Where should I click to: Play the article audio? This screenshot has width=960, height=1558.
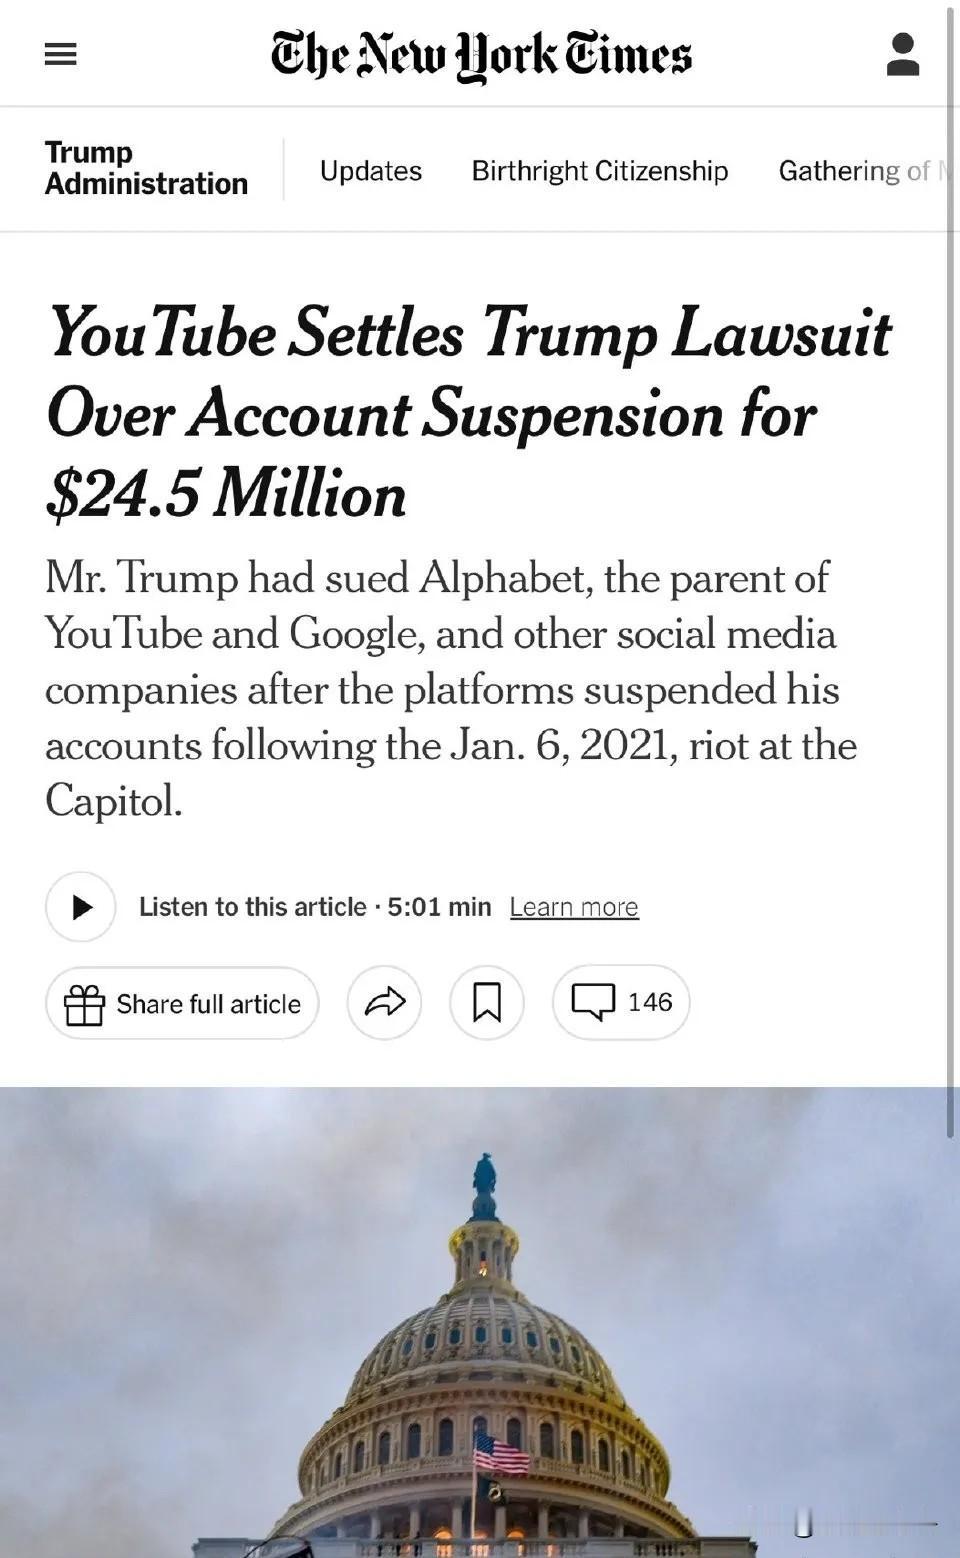tap(81, 907)
